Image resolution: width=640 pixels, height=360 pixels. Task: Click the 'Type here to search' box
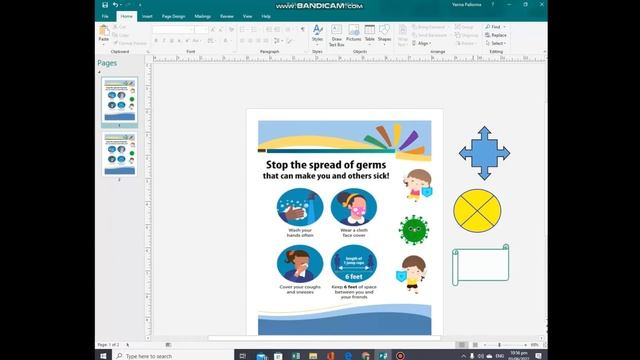click(173, 356)
